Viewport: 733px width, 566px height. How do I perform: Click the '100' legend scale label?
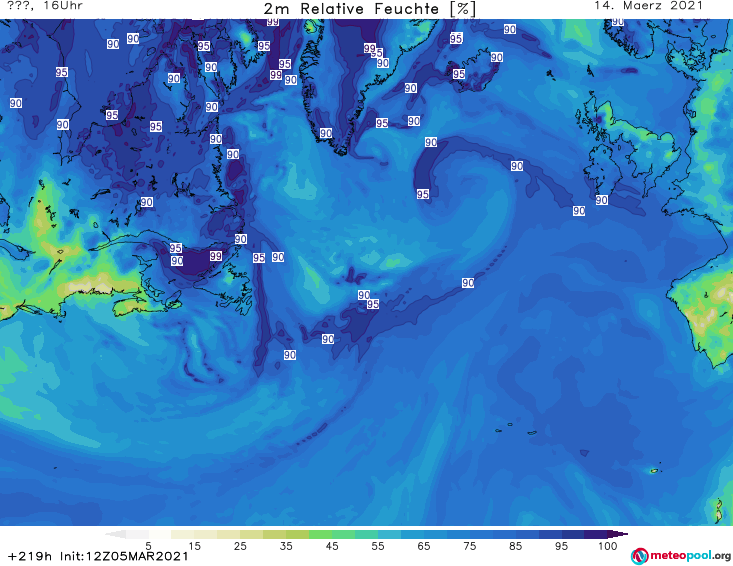(608, 546)
